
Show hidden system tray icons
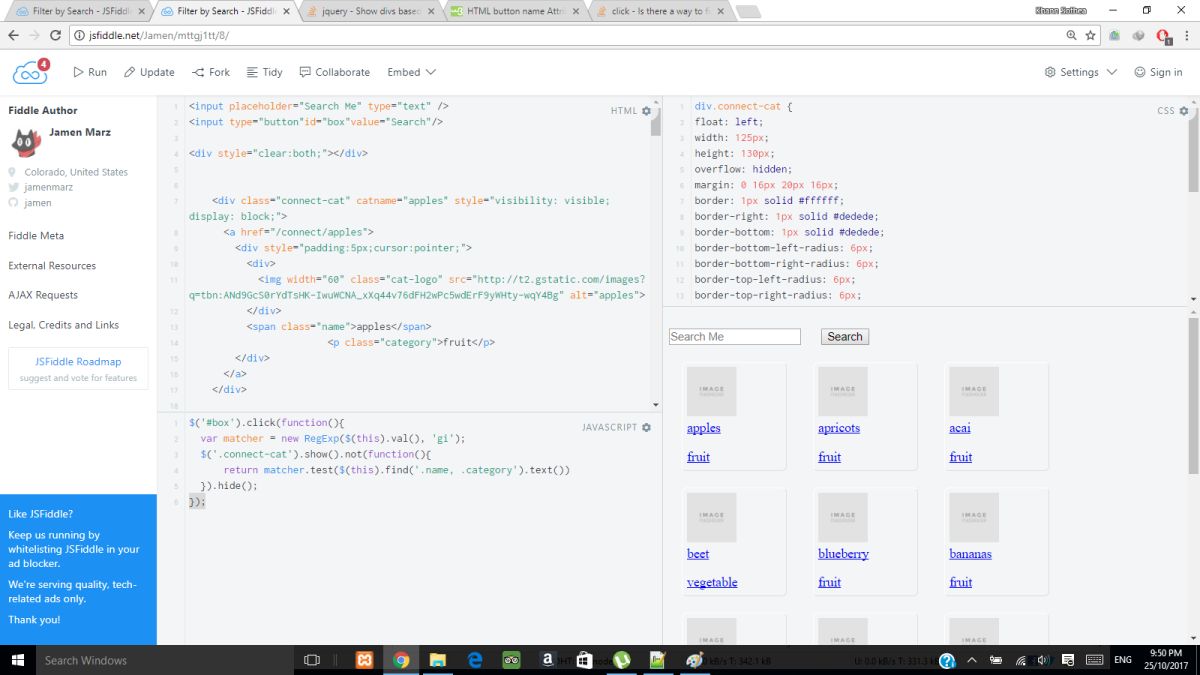pyautogui.click(x=974, y=660)
